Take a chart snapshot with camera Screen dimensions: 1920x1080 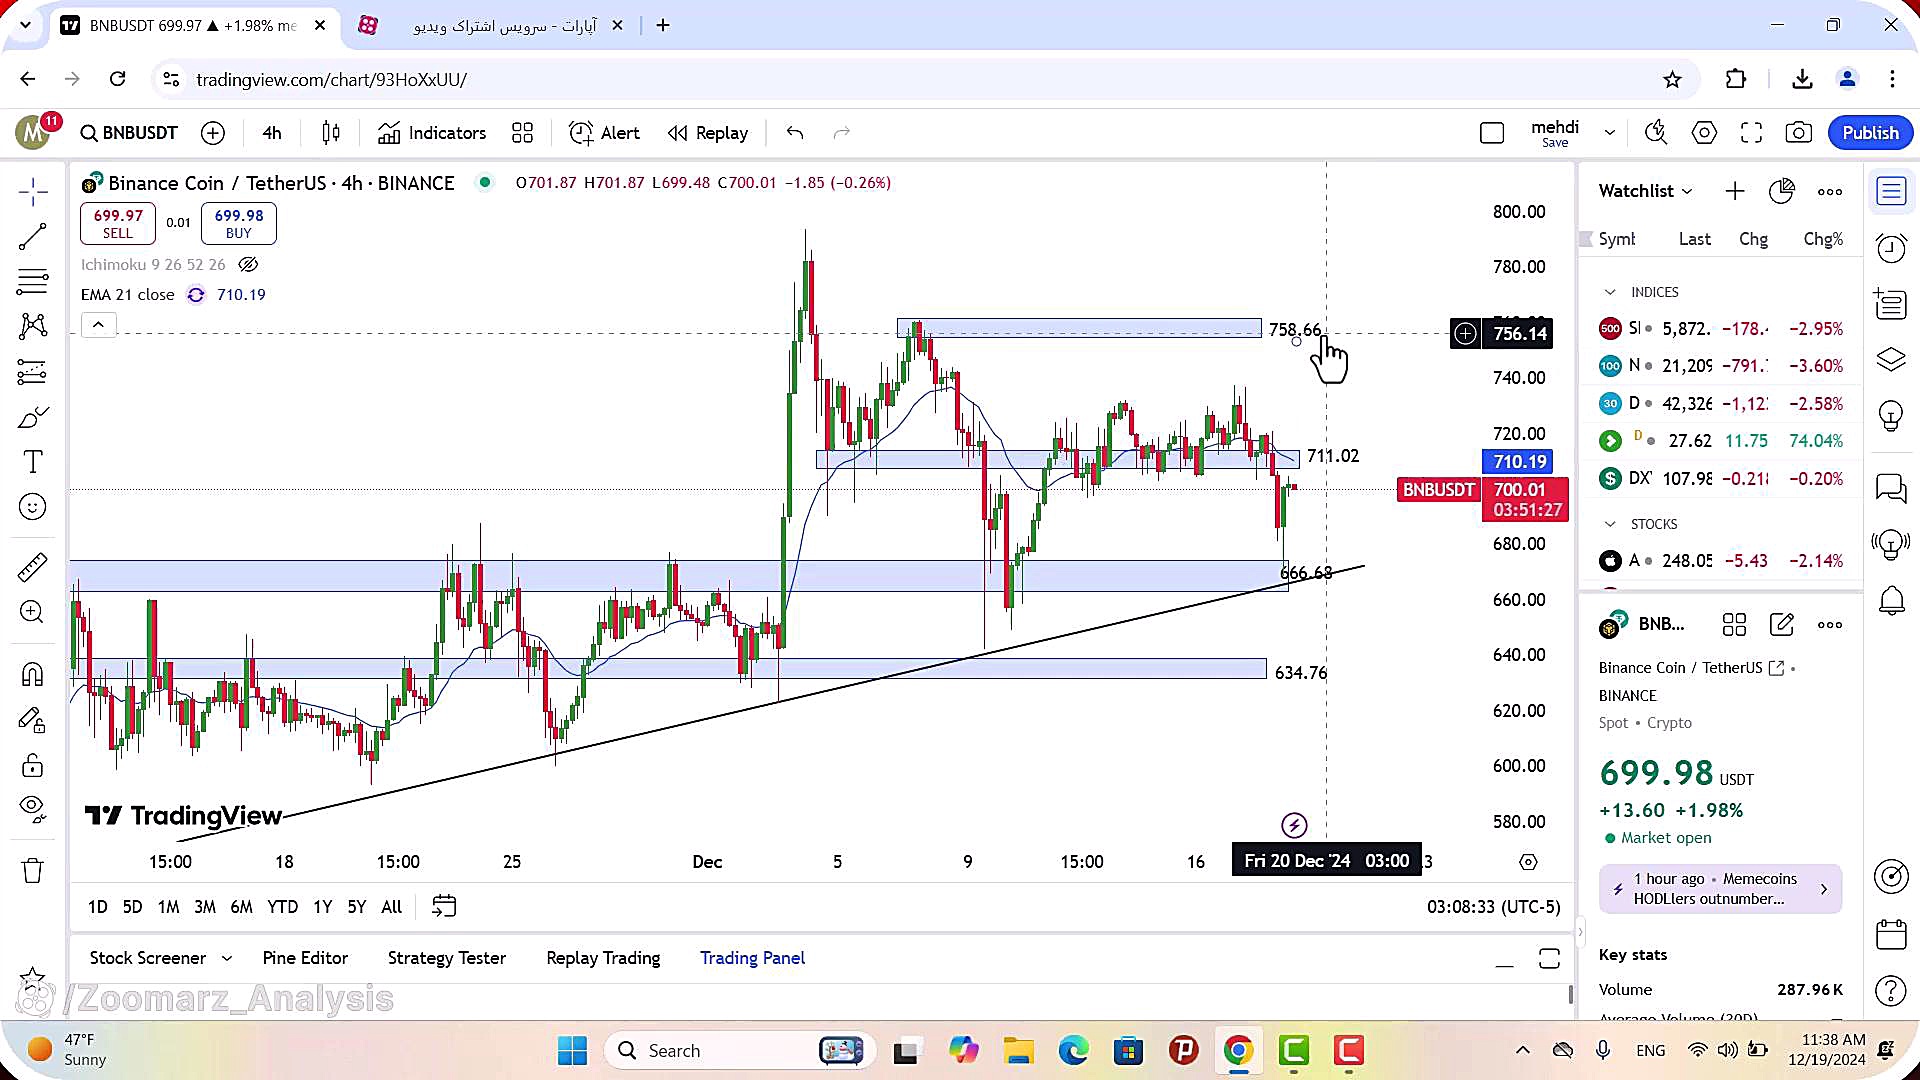[1798, 133]
